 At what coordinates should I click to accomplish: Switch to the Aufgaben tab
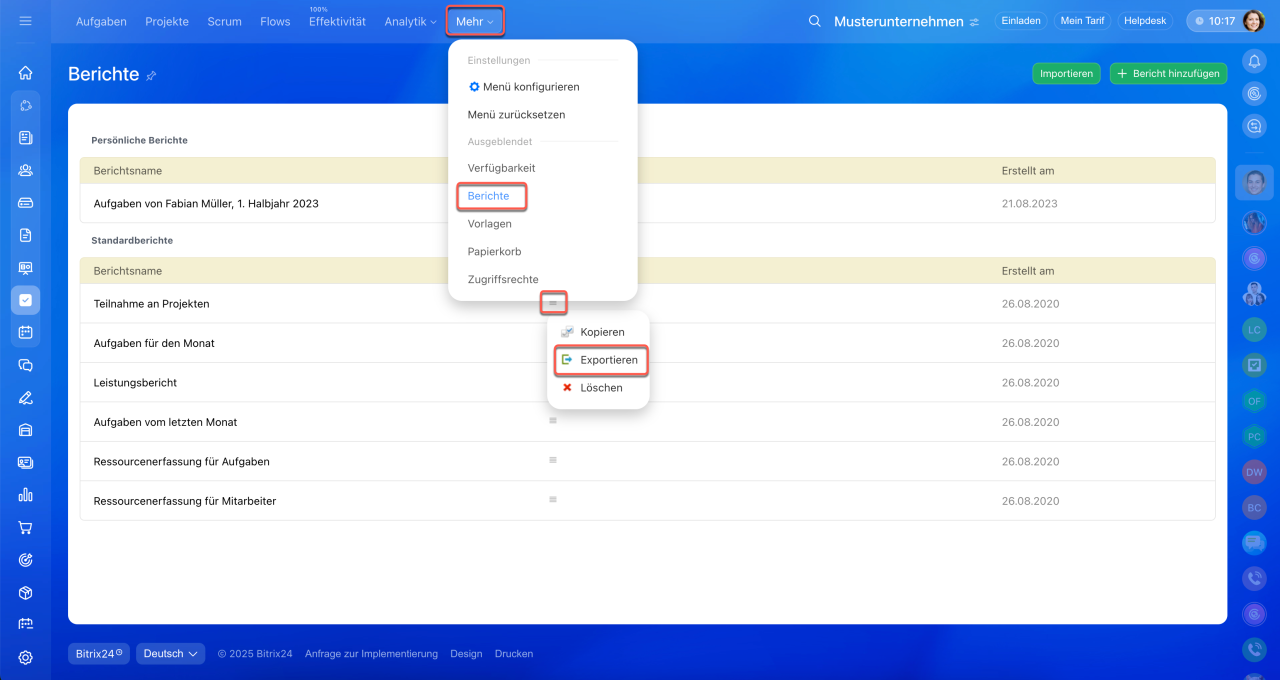pyautogui.click(x=101, y=21)
